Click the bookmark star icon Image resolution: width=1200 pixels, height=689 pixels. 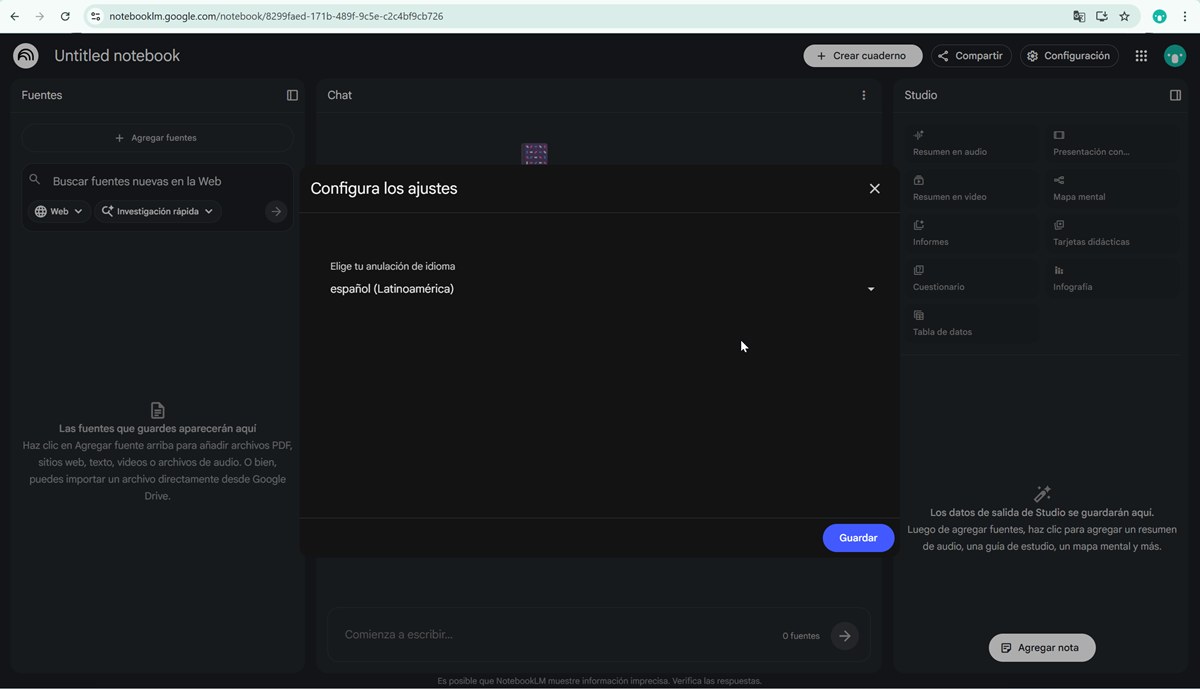click(x=1124, y=16)
